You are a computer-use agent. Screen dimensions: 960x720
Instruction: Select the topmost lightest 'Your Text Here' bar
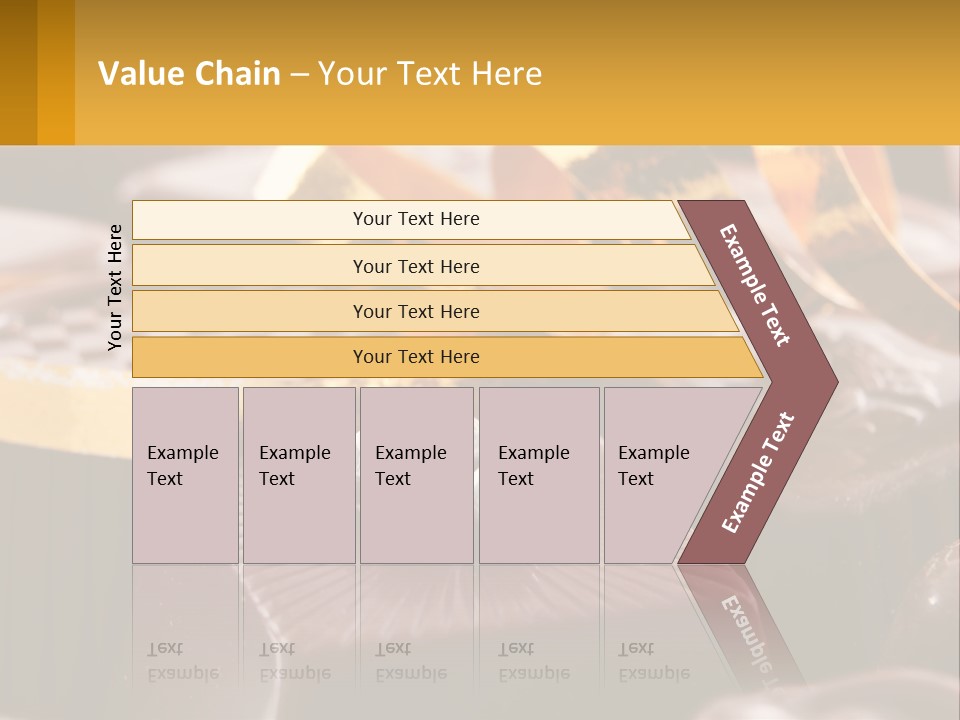416,219
